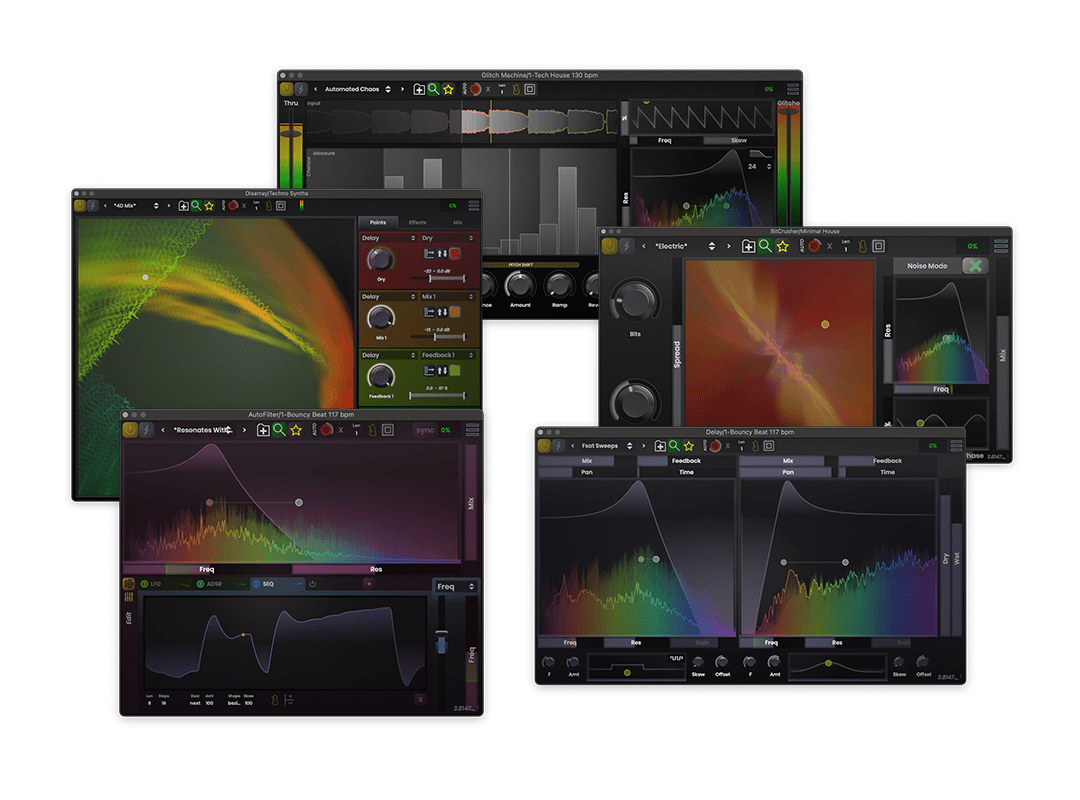Viewport: 1080px width, 800px height.
Task: Click red record button in Delay toolbar
Action: (715, 446)
